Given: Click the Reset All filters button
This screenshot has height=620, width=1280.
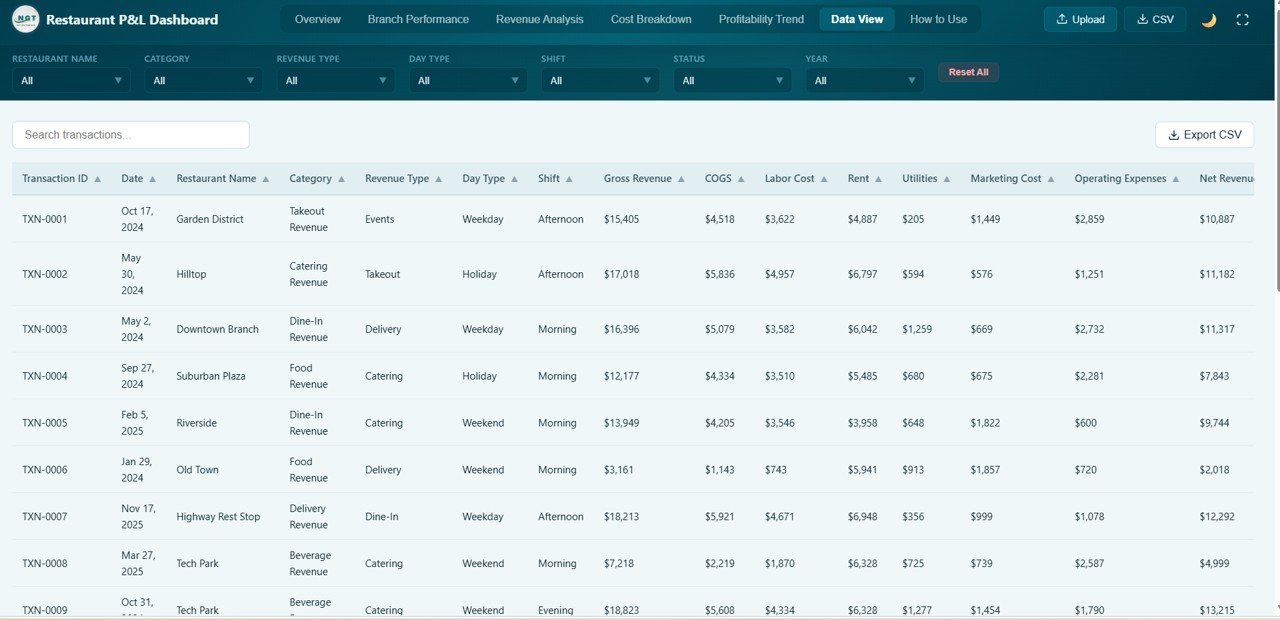Looking at the screenshot, I should coord(967,71).
